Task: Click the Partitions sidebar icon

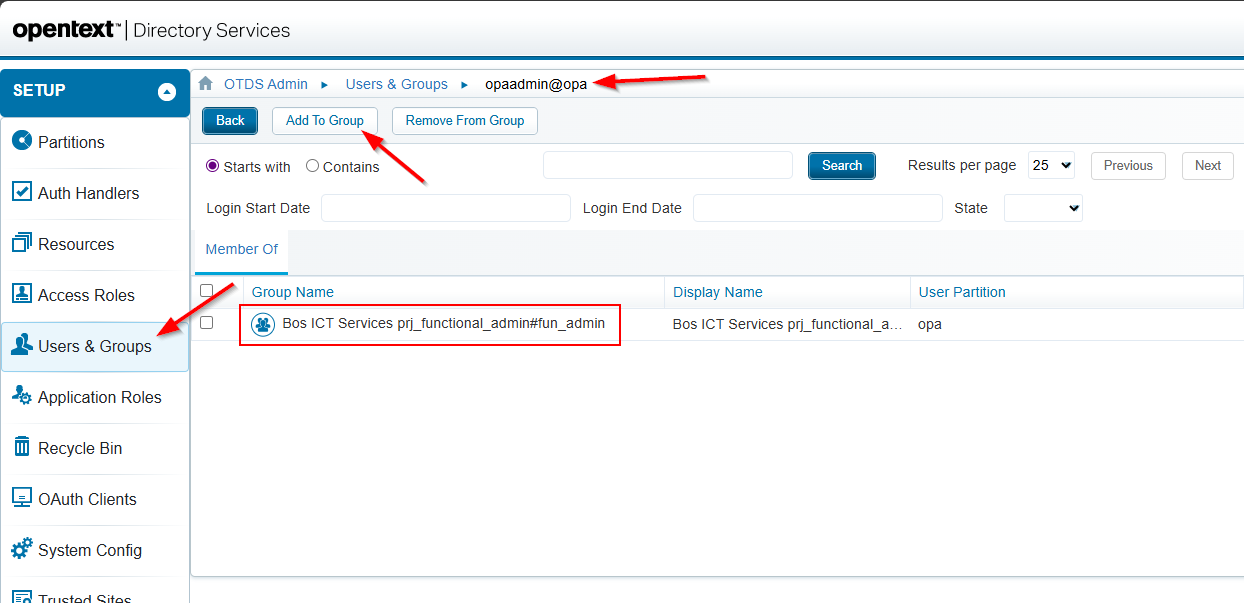Action: coord(21,141)
